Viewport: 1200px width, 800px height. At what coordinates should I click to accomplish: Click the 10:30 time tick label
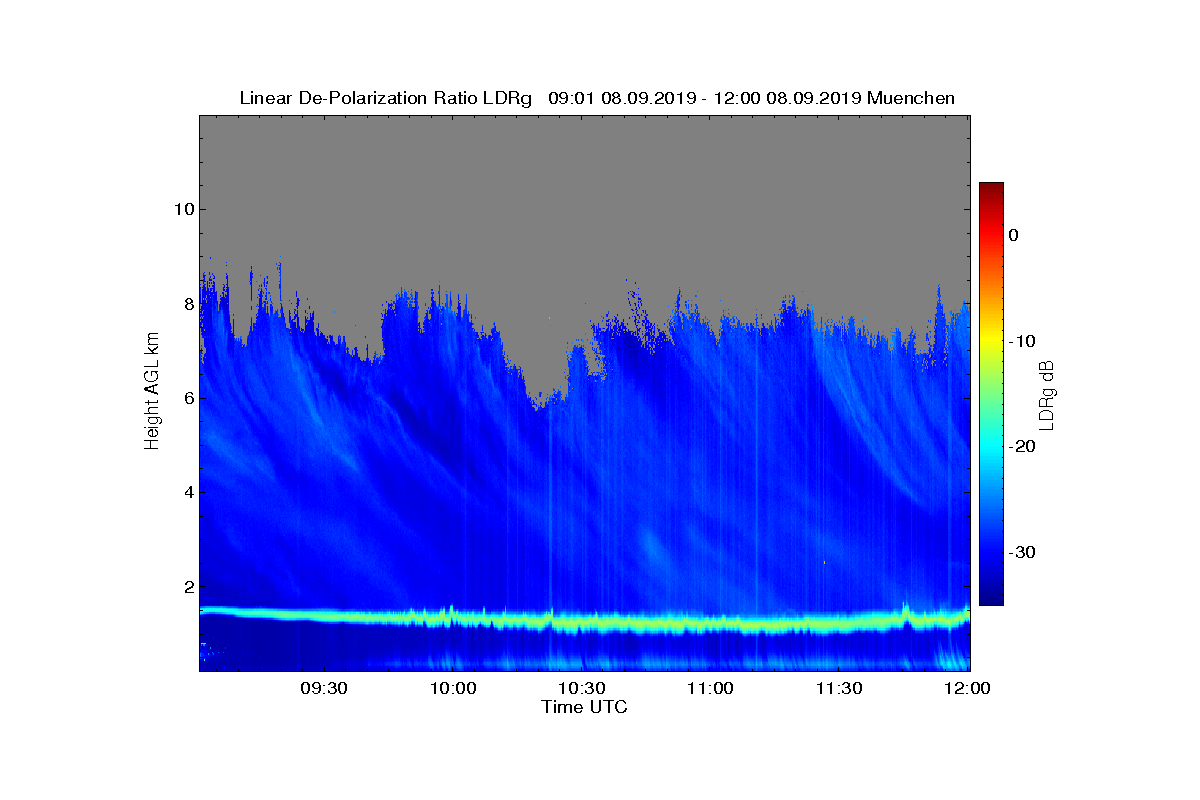[582, 689]
